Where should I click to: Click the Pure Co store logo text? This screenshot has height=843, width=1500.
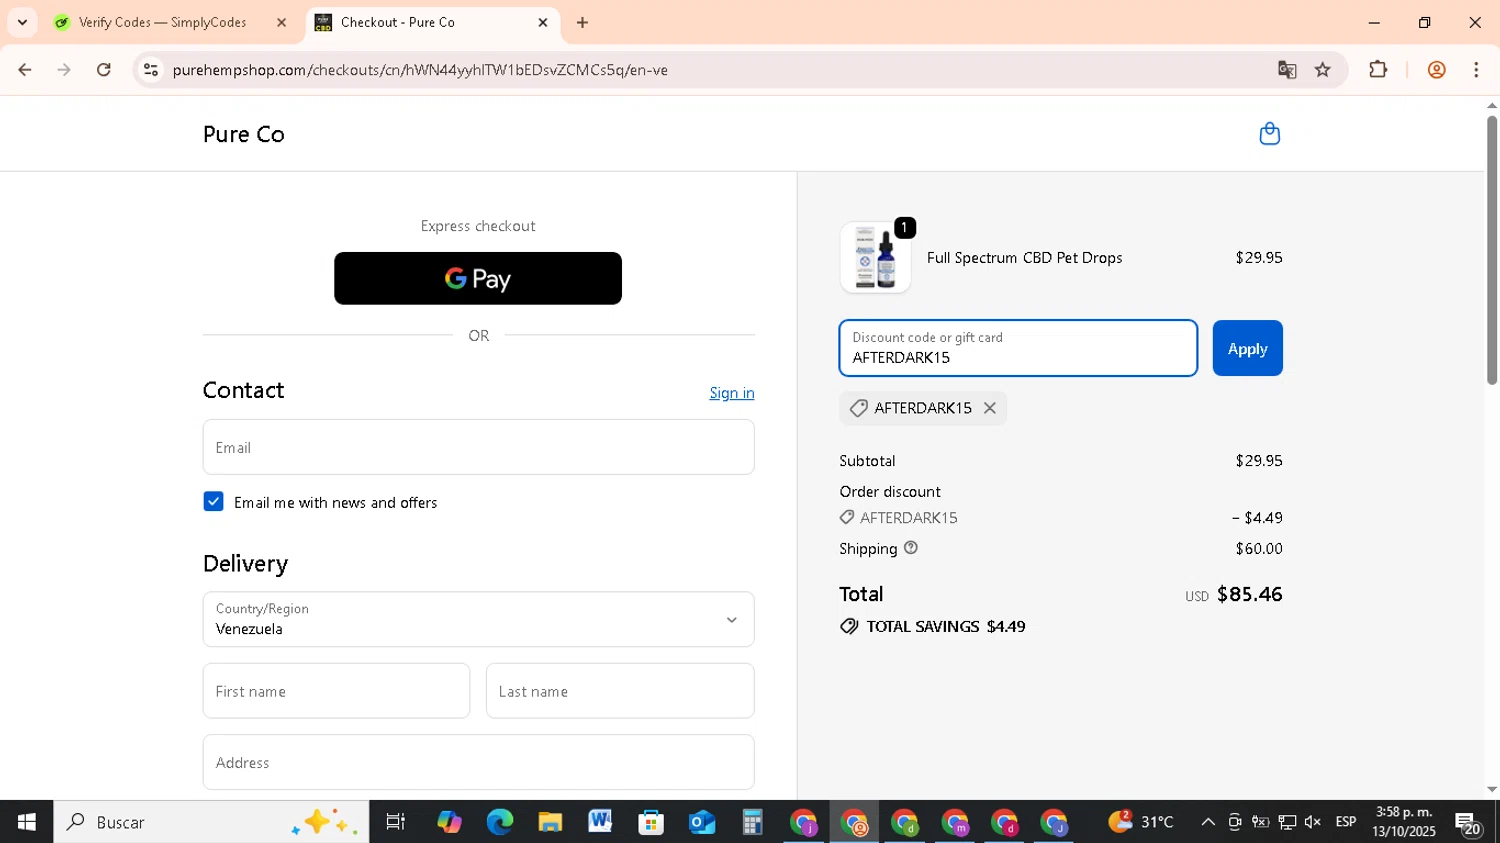coord(243,134)
